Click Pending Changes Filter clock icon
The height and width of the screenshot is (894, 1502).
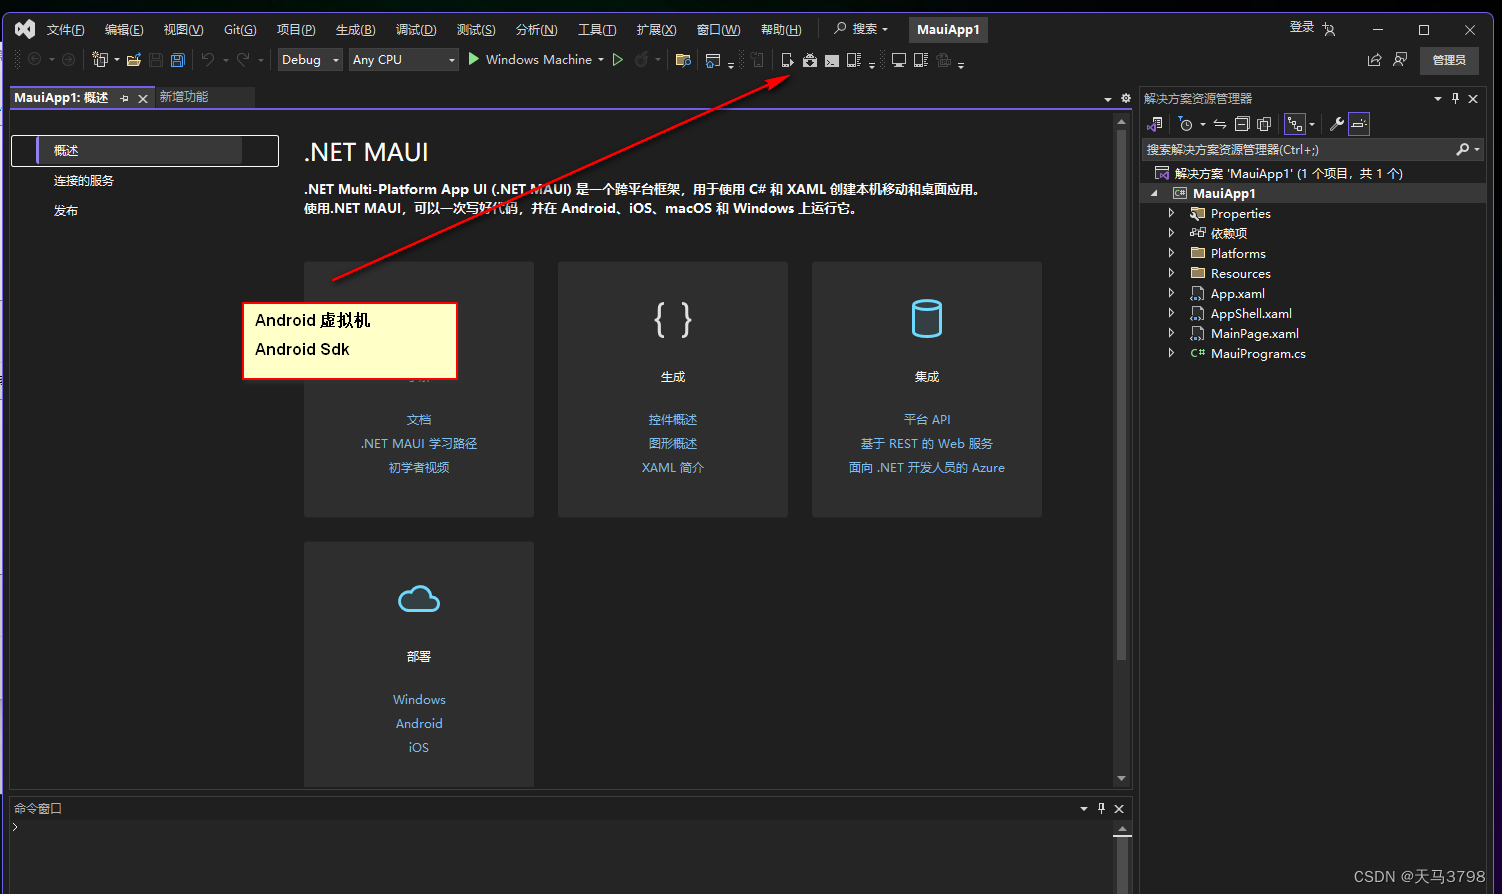[x=1185, y=124]
